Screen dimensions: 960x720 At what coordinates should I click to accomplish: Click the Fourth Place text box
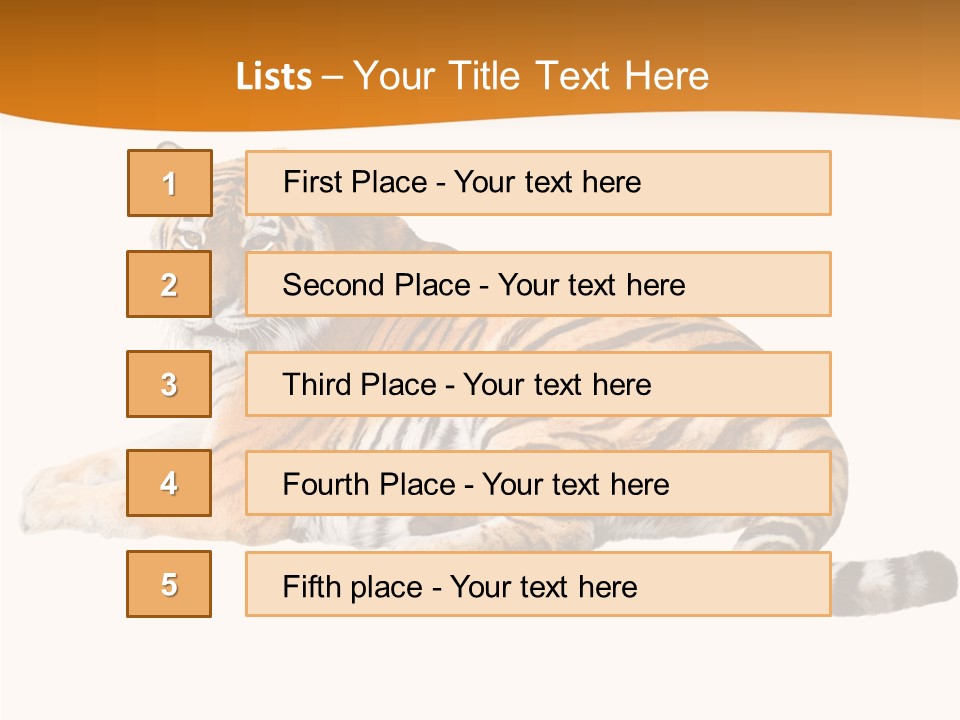pyautogui.click(x=538, y=483)
